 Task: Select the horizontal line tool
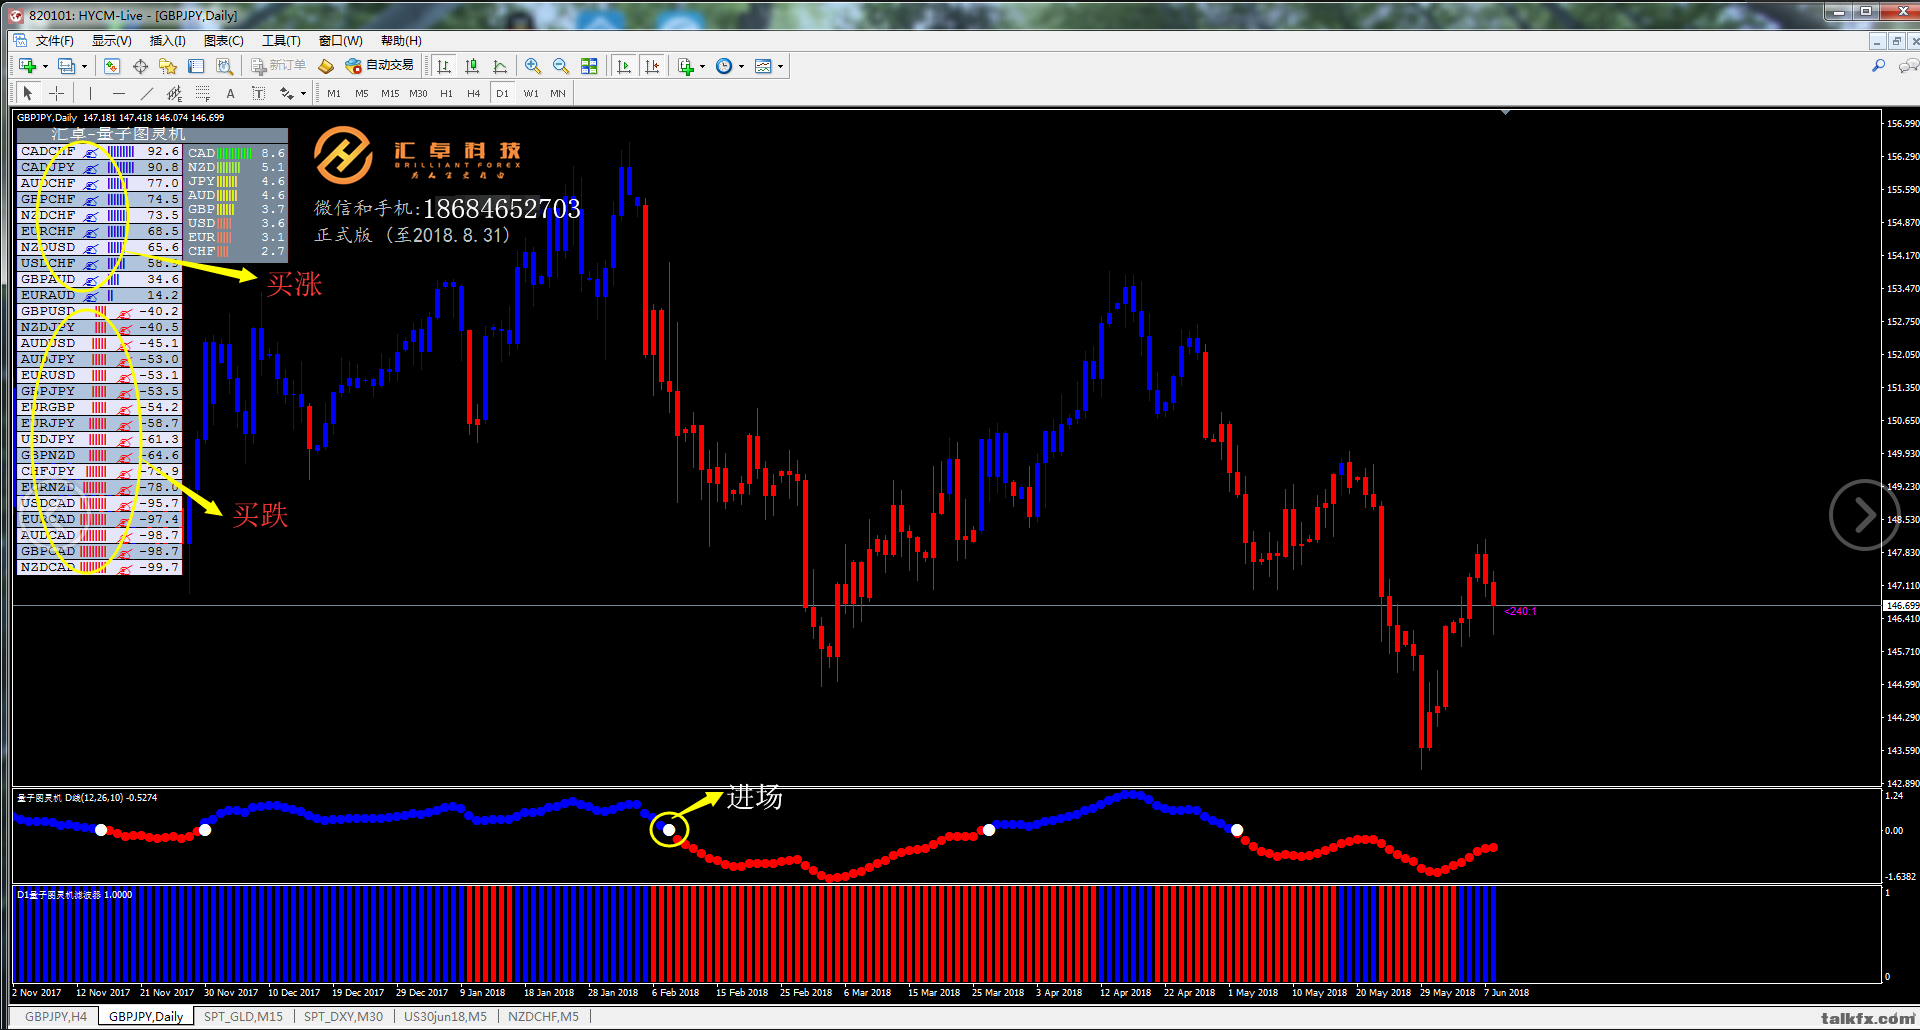click(118, 93)
